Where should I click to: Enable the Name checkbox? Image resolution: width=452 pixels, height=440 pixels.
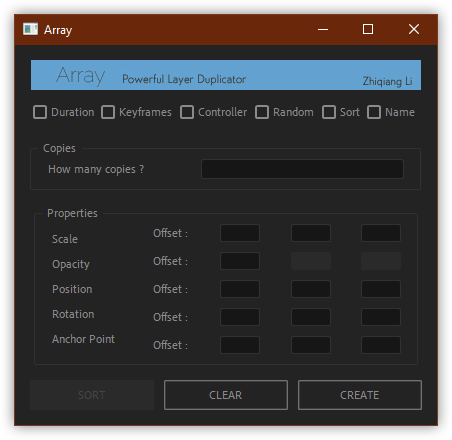374,112
